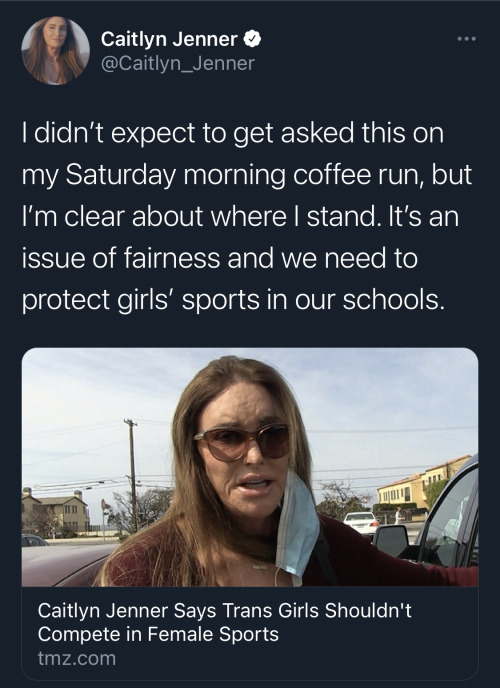Click the utility pole in preview image
This screenshot has height=688, width=500.
click(x=132, y=474)
